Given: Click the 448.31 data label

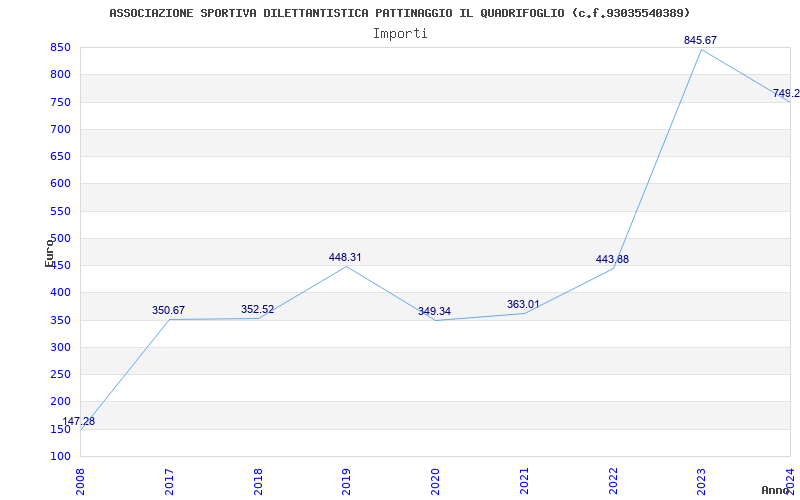Looking at the screenshot, I should point(345,257).
